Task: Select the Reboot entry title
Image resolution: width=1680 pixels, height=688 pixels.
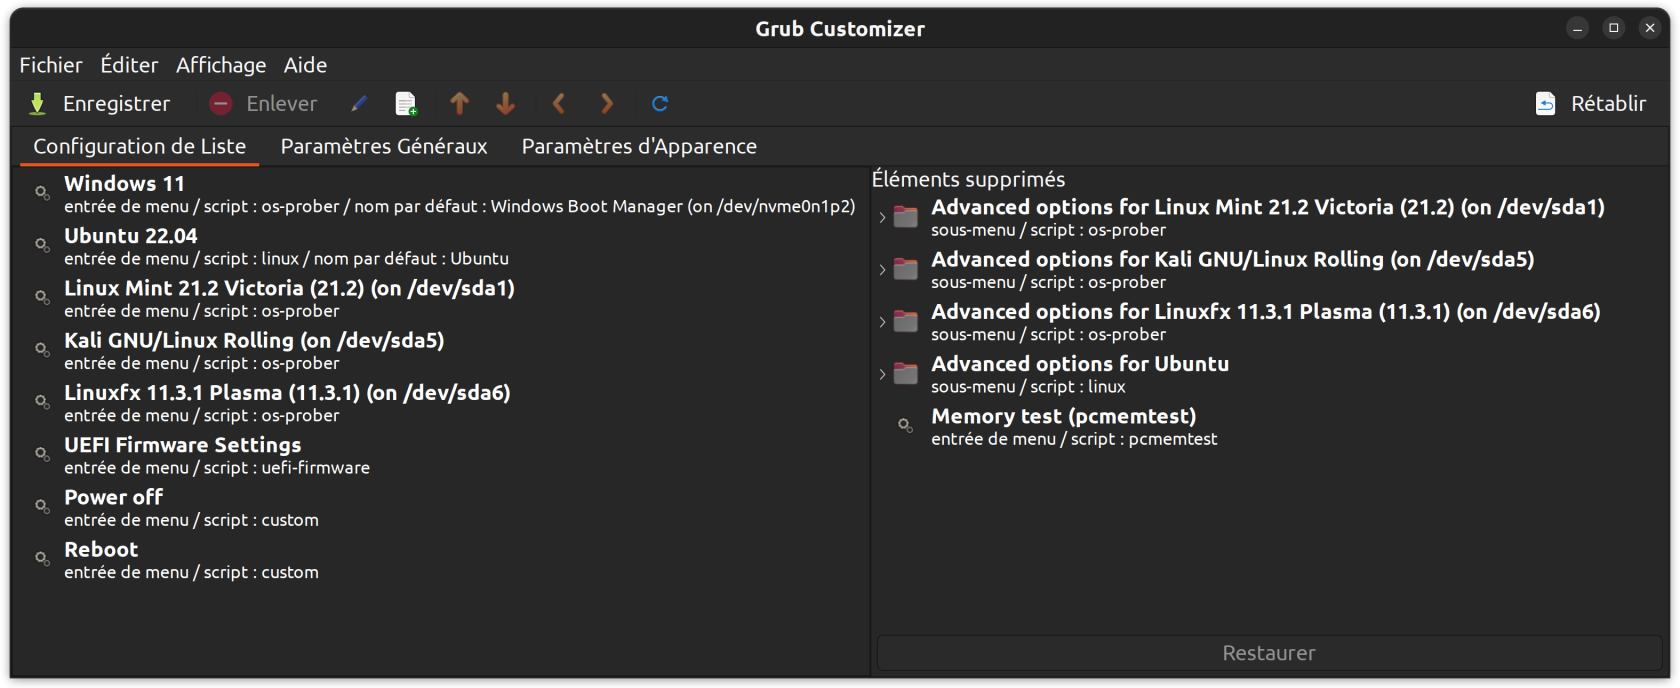Action: click(101, 549)
